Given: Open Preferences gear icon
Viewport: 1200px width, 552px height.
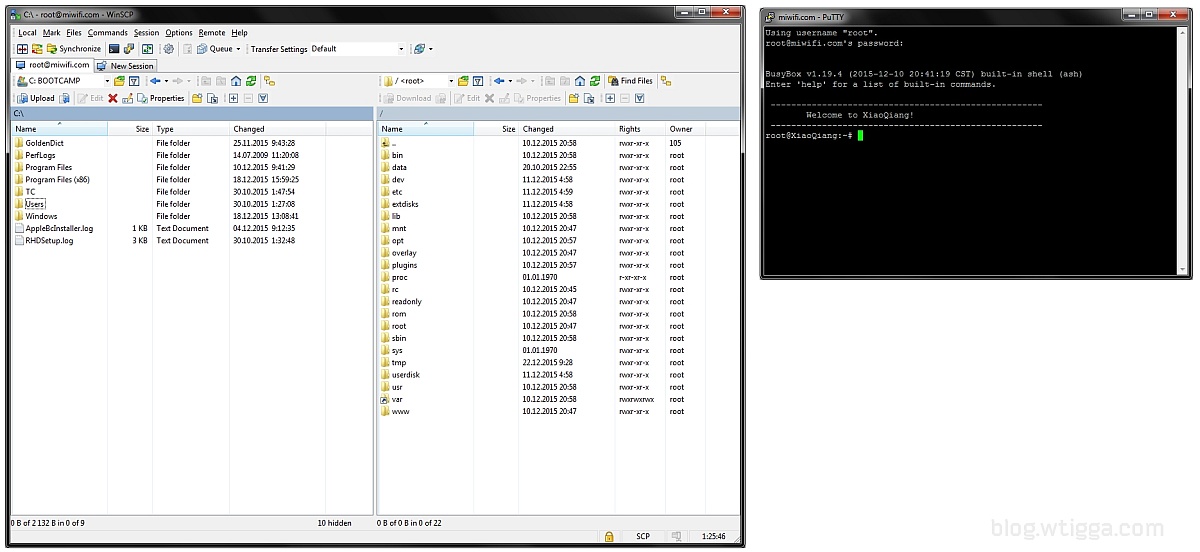Looking at the screenshot, I should coord(168,49).
